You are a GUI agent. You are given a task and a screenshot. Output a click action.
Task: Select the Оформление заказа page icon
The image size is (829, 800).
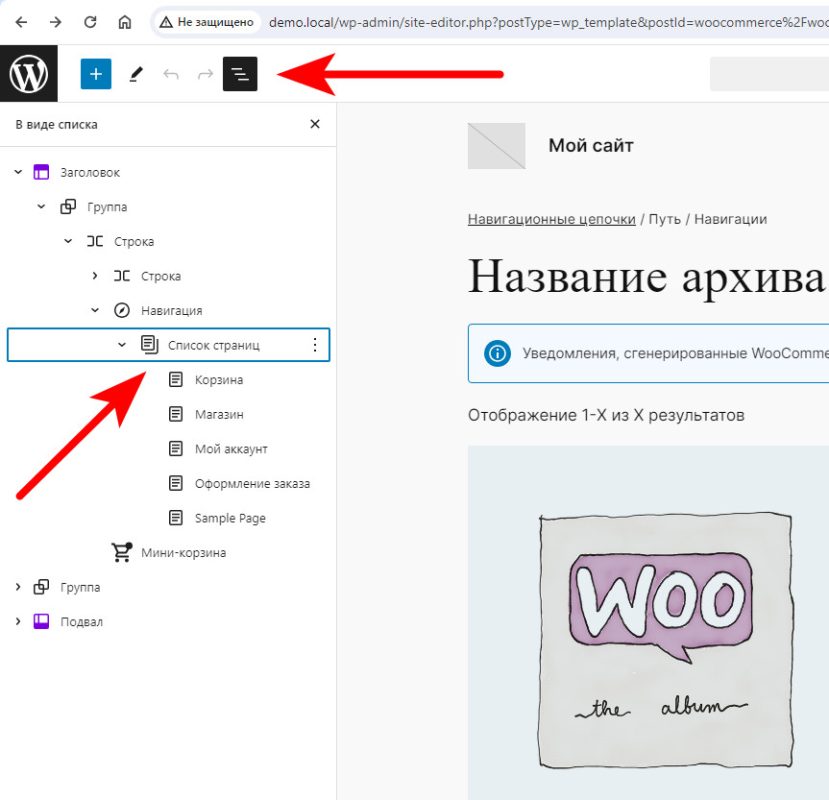click(x=176, y=483)
